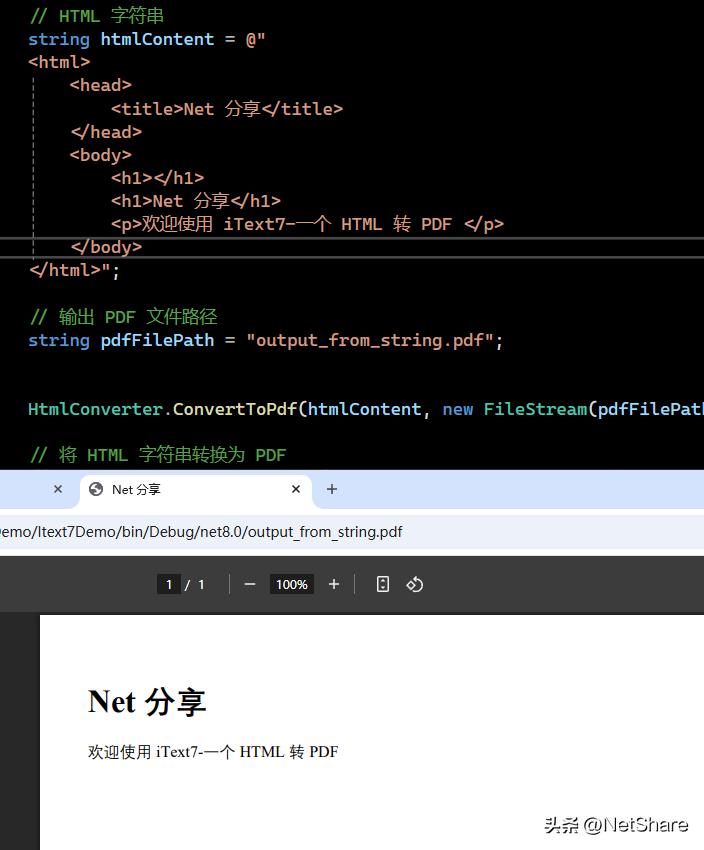Close the partially hidden left browser tab
The width and height of the screenshot is (704, 850).
click(x=58, y=489)
